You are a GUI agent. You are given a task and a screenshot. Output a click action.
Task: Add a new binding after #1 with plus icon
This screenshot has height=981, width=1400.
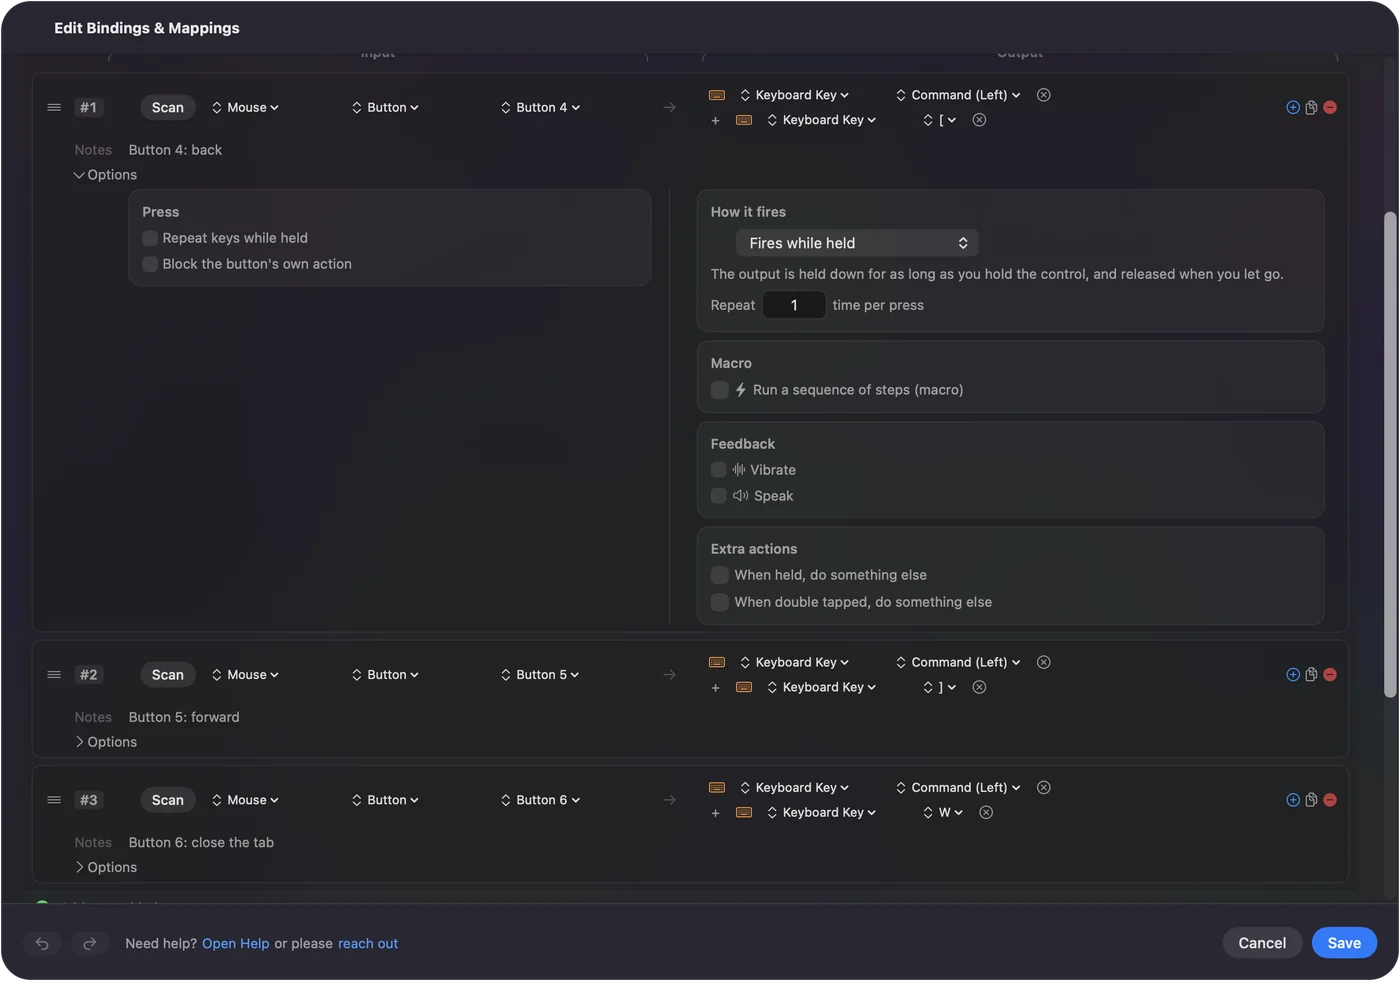tap(1293, 107)
